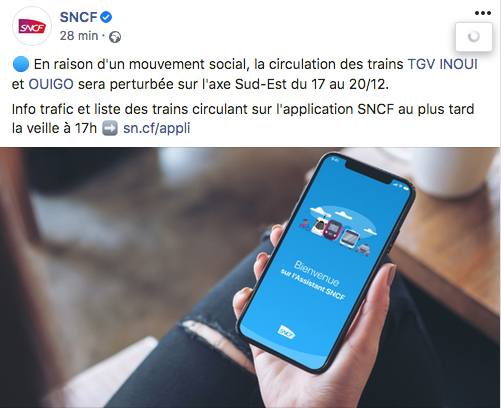Image resolution: width=501 pixels, height=408 pixels.
Task: Follow the sn.cf/appli link
Action: coord(157,128)
